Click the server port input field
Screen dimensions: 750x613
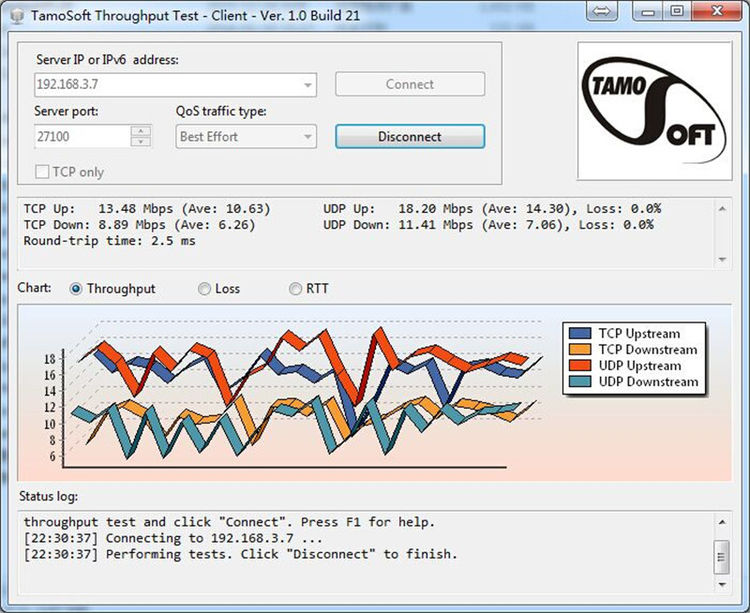(80, 137)
